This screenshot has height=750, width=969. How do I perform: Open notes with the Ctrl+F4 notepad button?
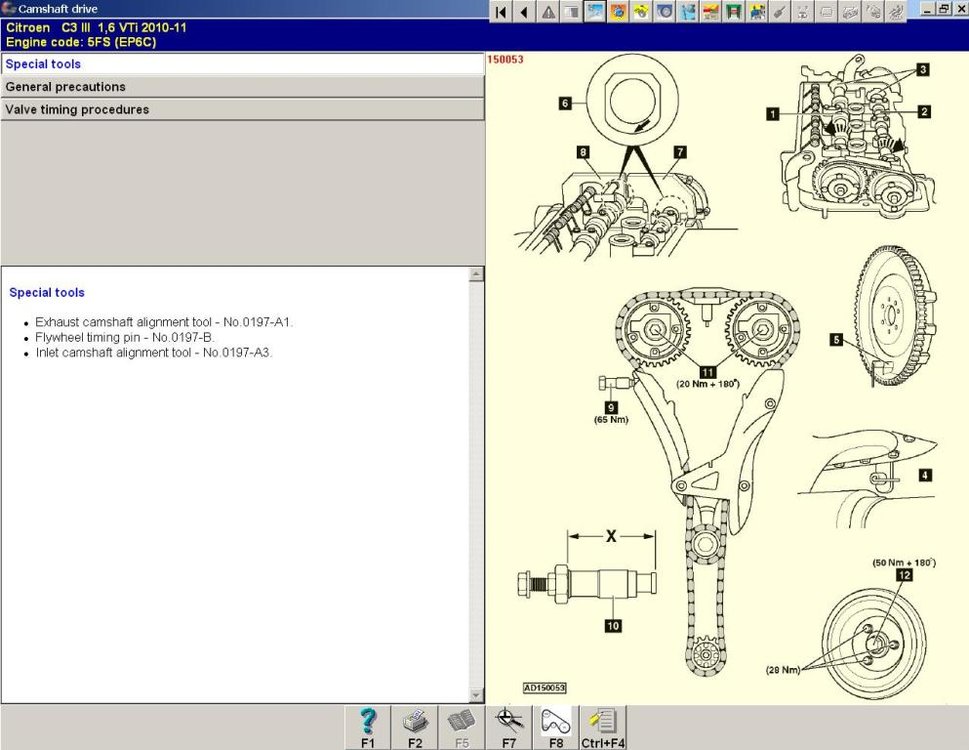(603, 728)
